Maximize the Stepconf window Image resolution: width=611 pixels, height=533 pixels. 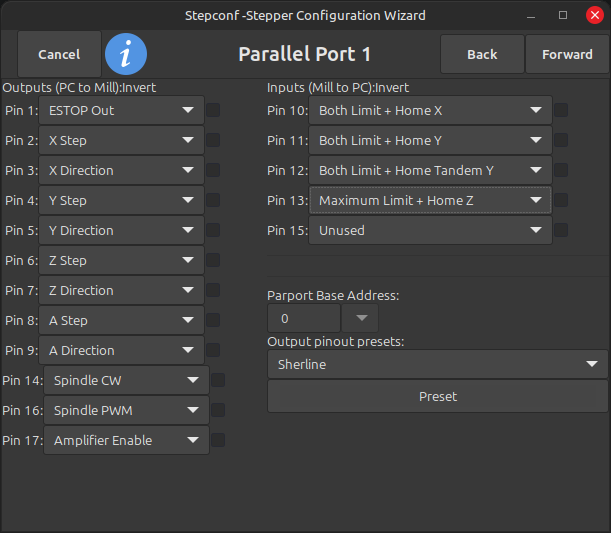pos(563,16)
